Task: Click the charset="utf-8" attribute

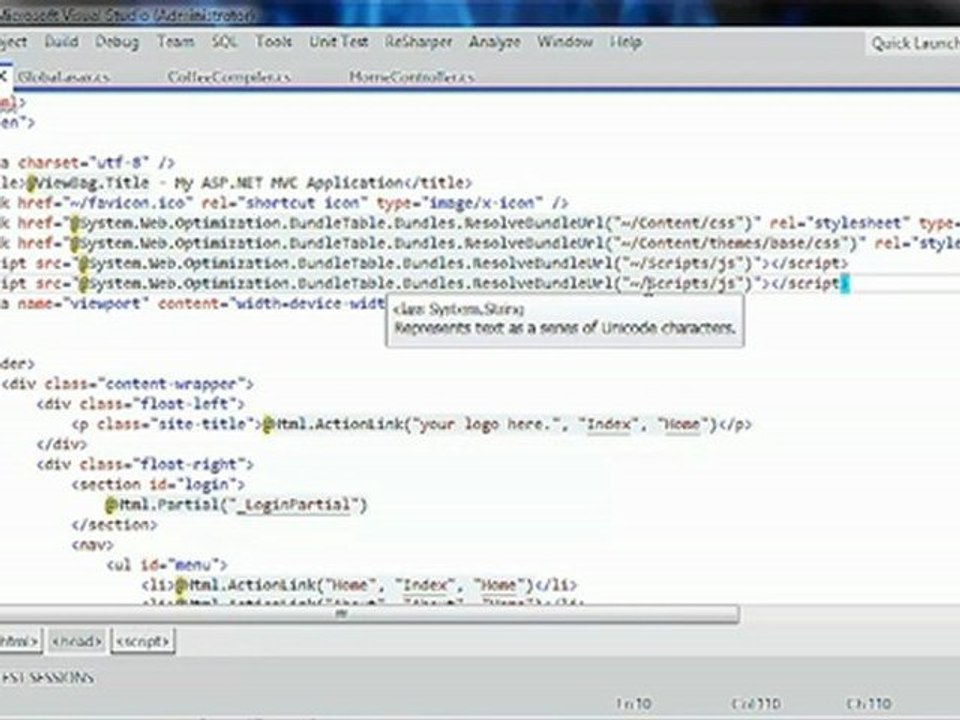Action: pos(84,162)
